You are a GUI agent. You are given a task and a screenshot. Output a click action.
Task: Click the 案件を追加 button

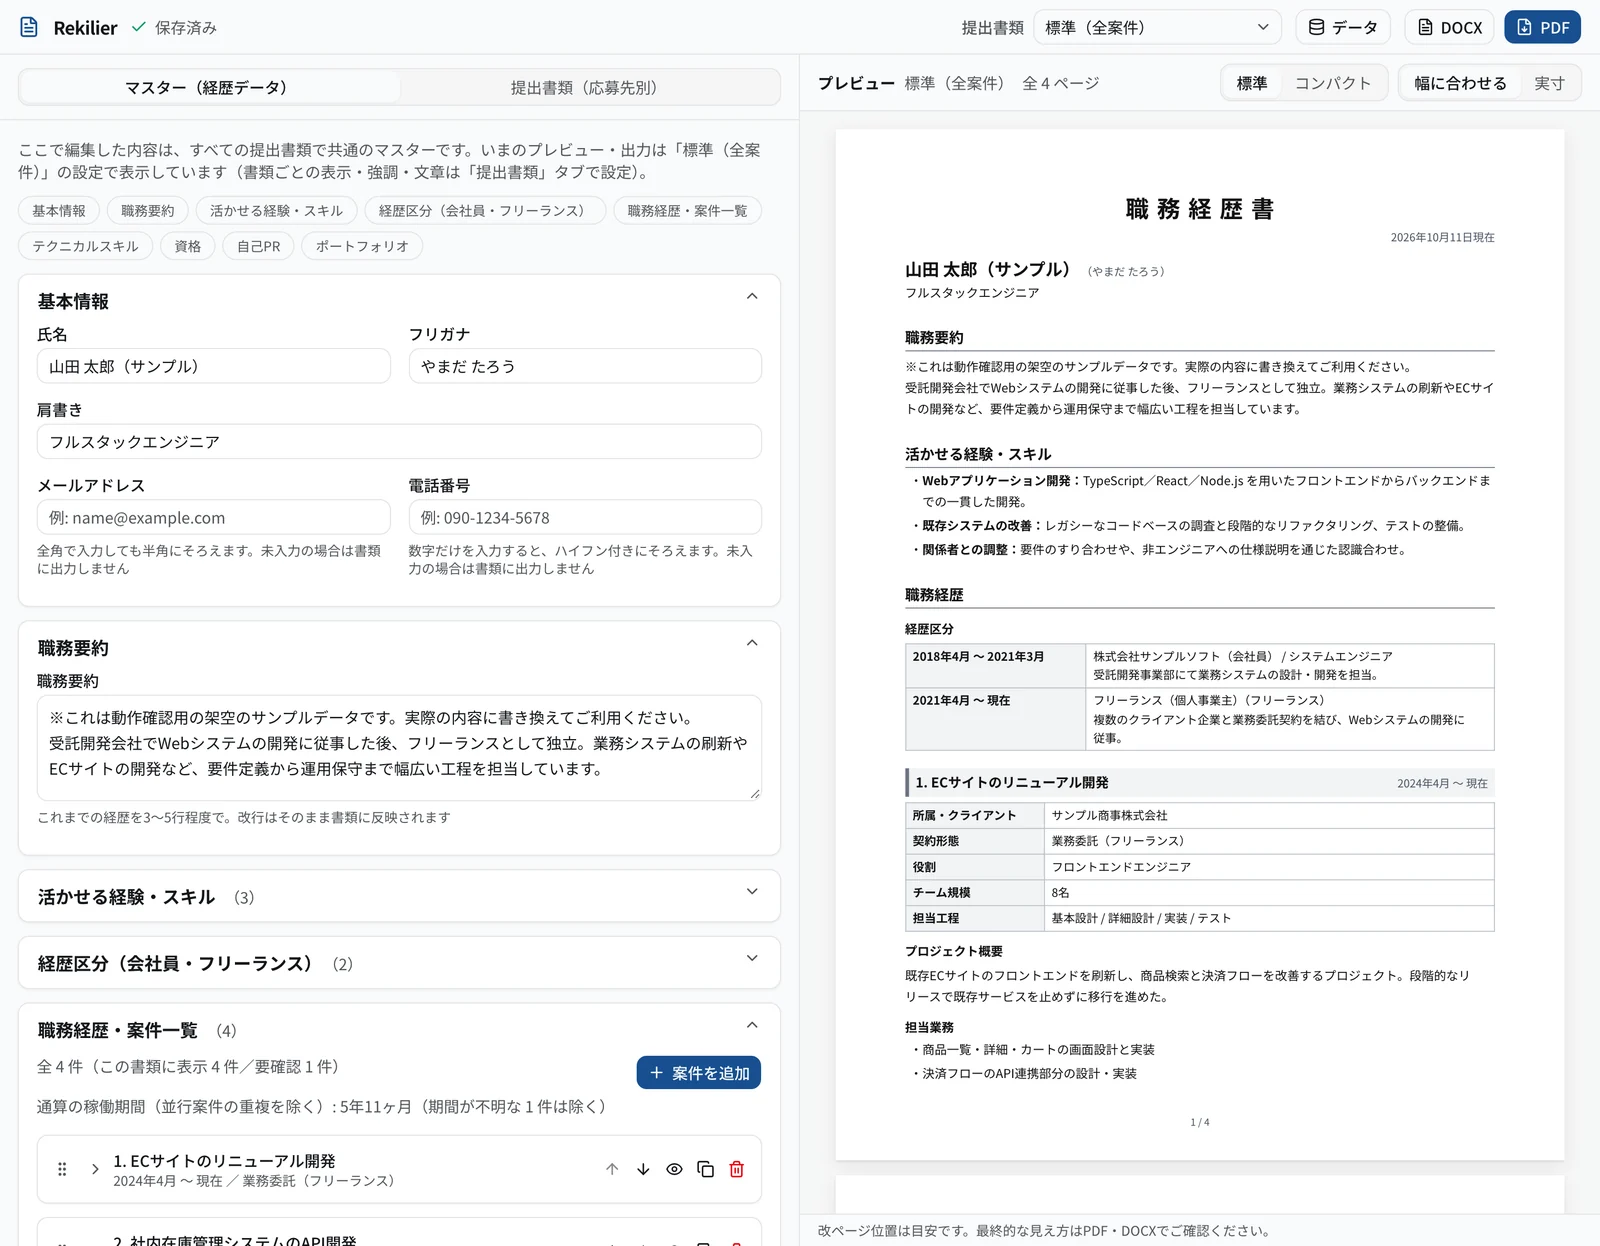coord(699,1072)
